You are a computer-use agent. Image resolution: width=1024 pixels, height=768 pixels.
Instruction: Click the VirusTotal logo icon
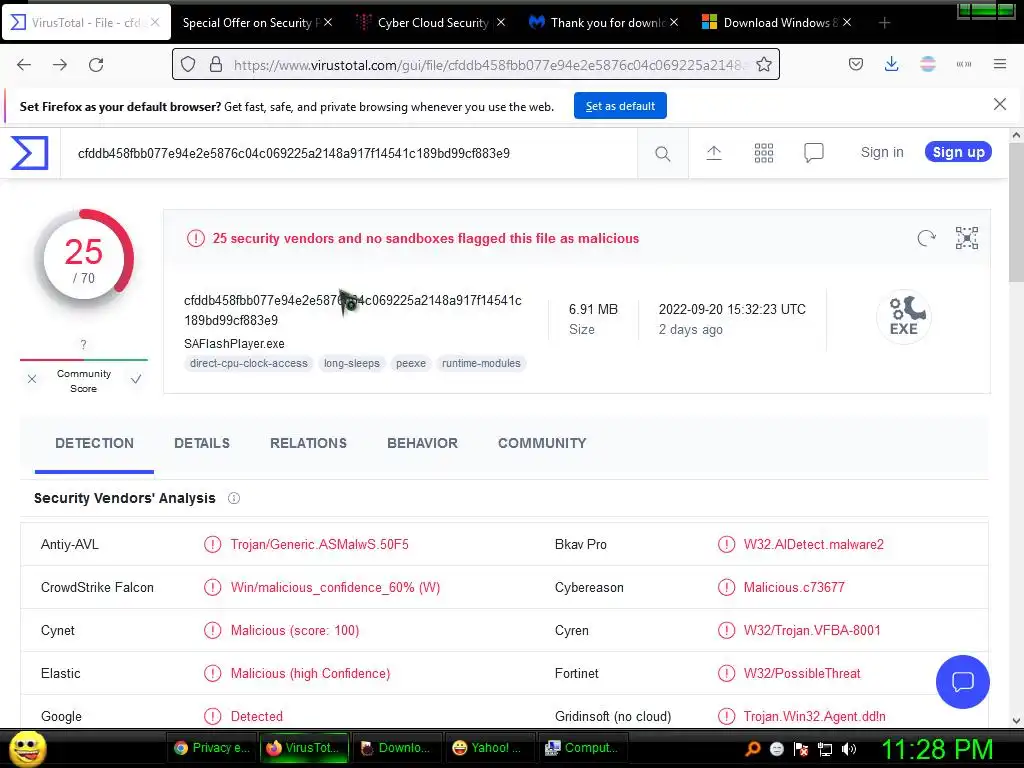29,153
